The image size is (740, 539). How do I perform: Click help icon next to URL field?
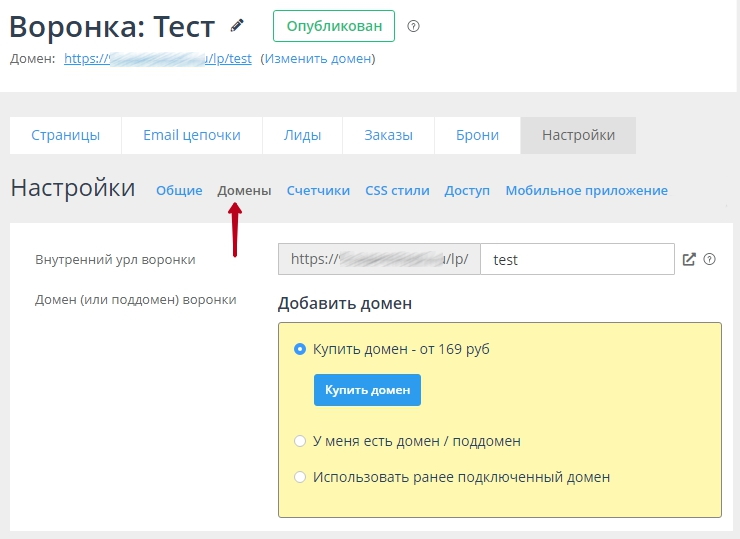click(710, 259)
